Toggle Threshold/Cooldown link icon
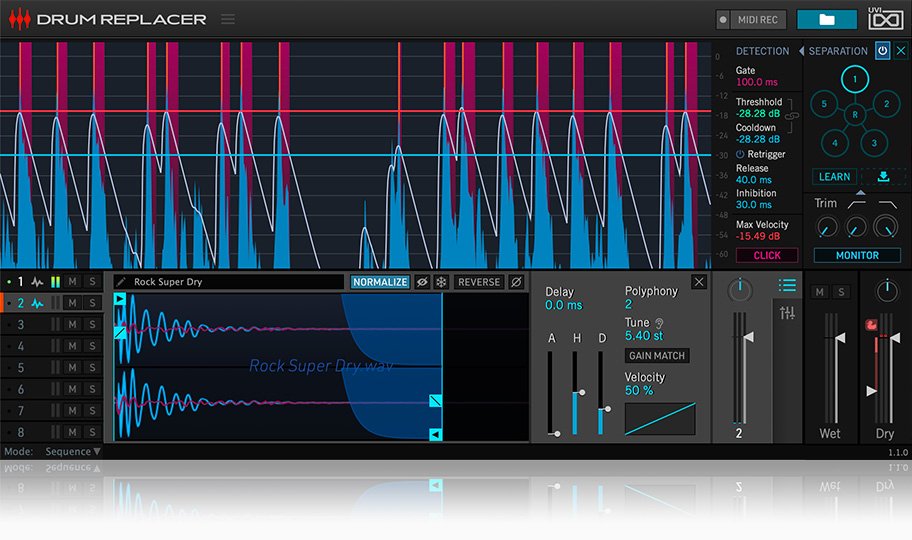This screenshot has height=540, width=912. [791, 116]
